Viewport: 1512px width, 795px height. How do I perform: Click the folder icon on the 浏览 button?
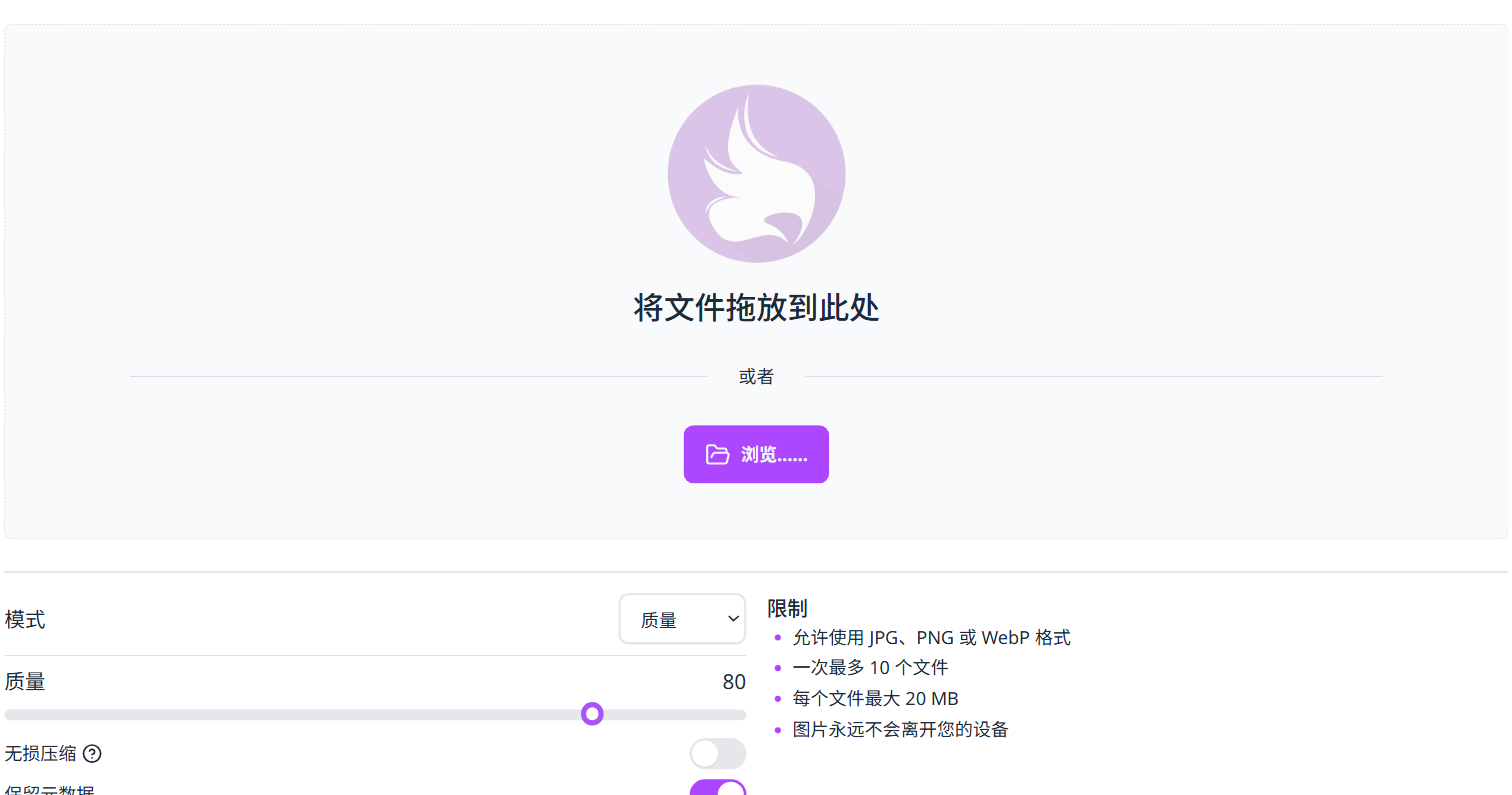(x=717, y=455)
